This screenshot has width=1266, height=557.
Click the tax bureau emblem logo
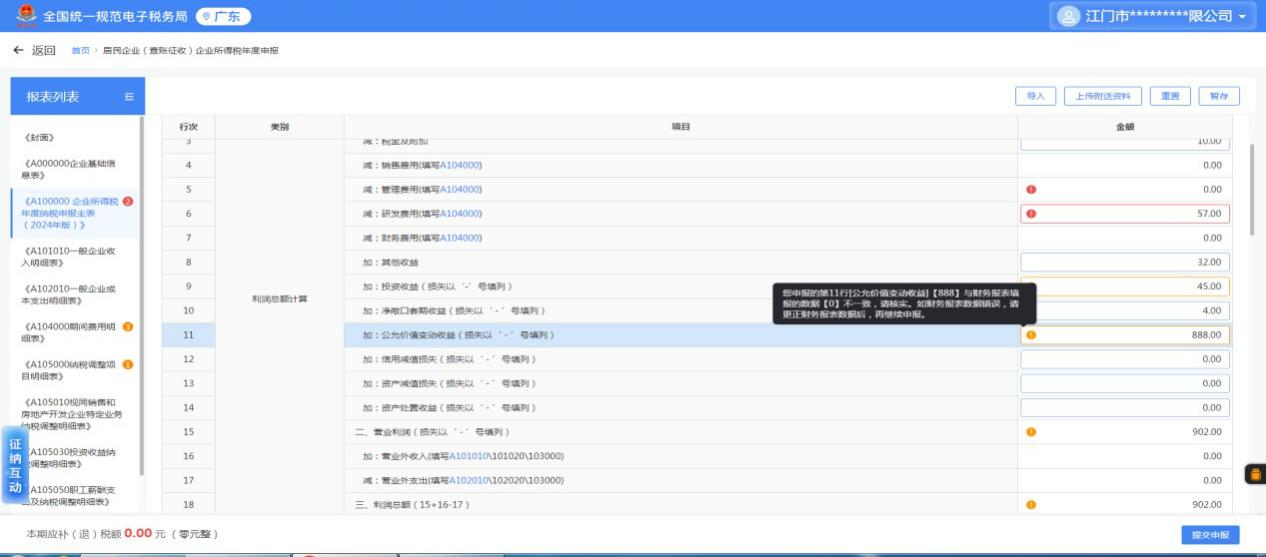25,16
